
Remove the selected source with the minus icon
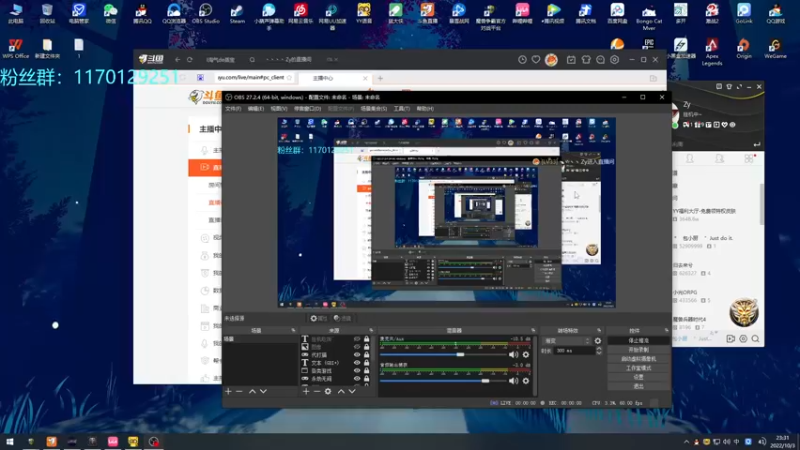[317, 391]
